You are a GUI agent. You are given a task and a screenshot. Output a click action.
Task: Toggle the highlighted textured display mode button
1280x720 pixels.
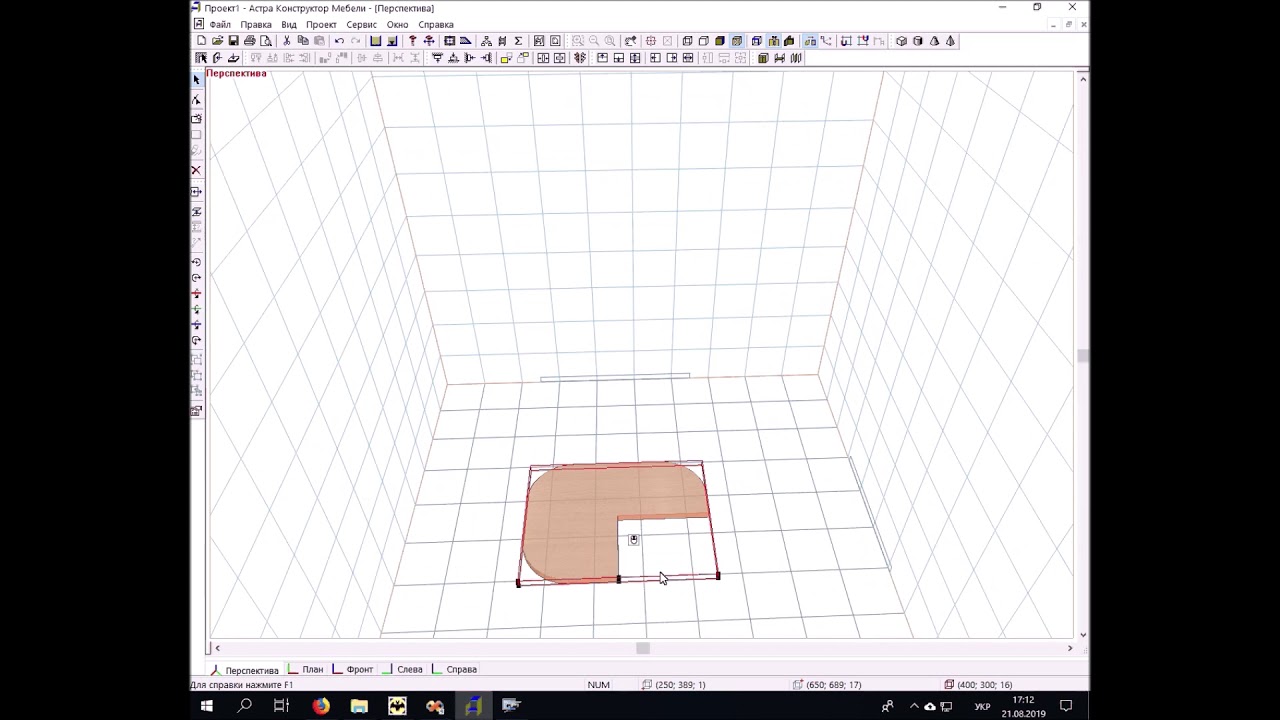(x=737, y=41)
